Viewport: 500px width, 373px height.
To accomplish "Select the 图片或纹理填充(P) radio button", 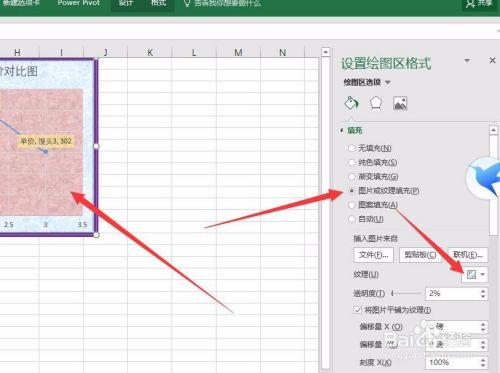I will (351, 191).
